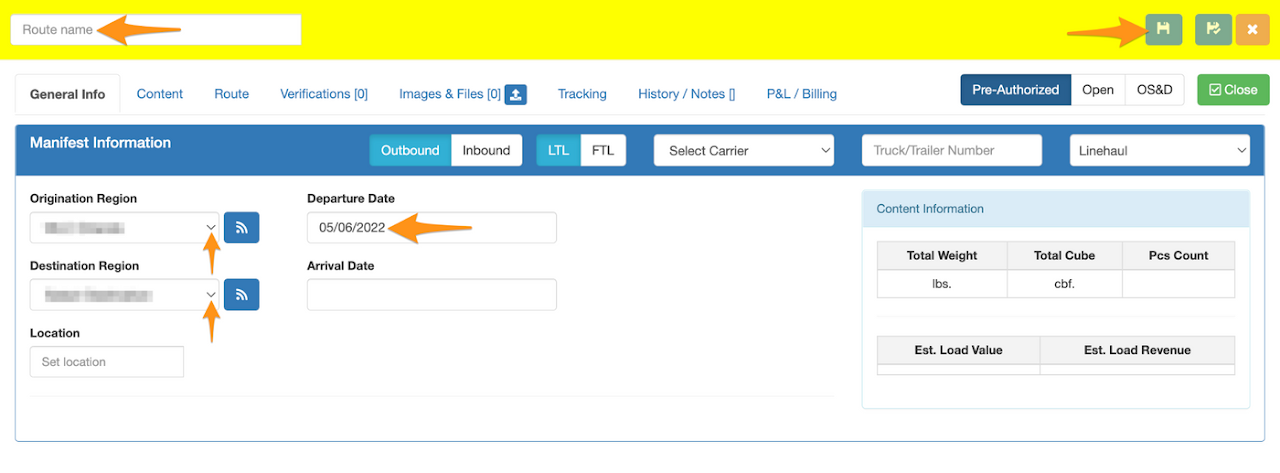The image size is (1280, 473).
Task: Click the Manifest Information heading
Action: click(x=100, y=143)
